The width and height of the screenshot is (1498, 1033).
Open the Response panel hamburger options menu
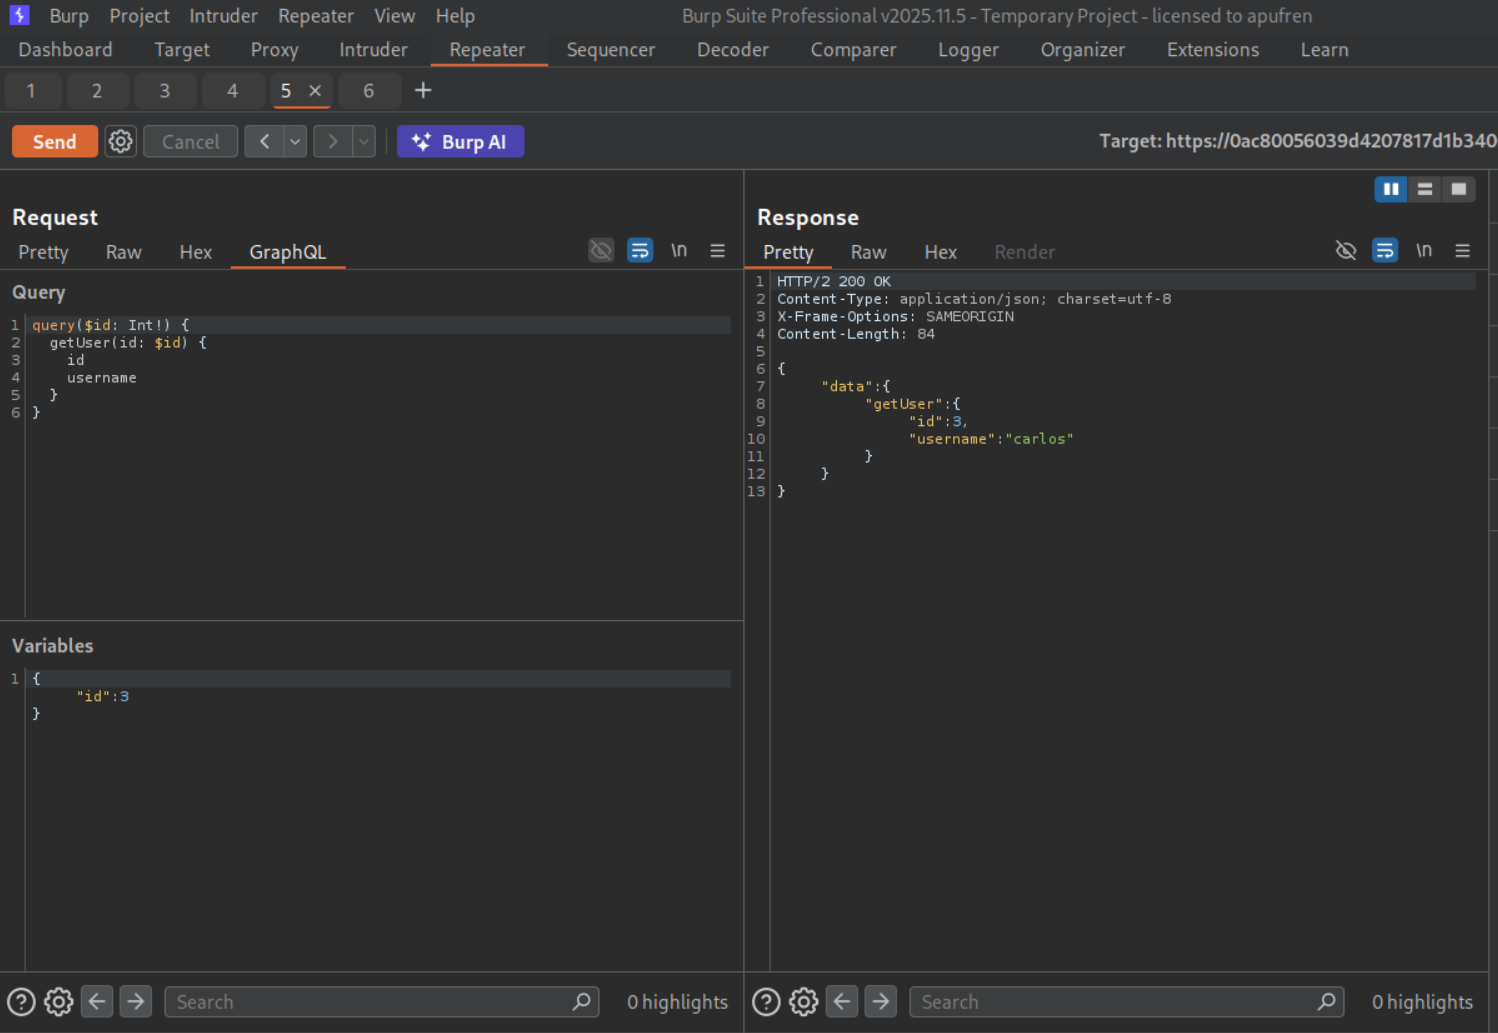[x=1462, y=251]
